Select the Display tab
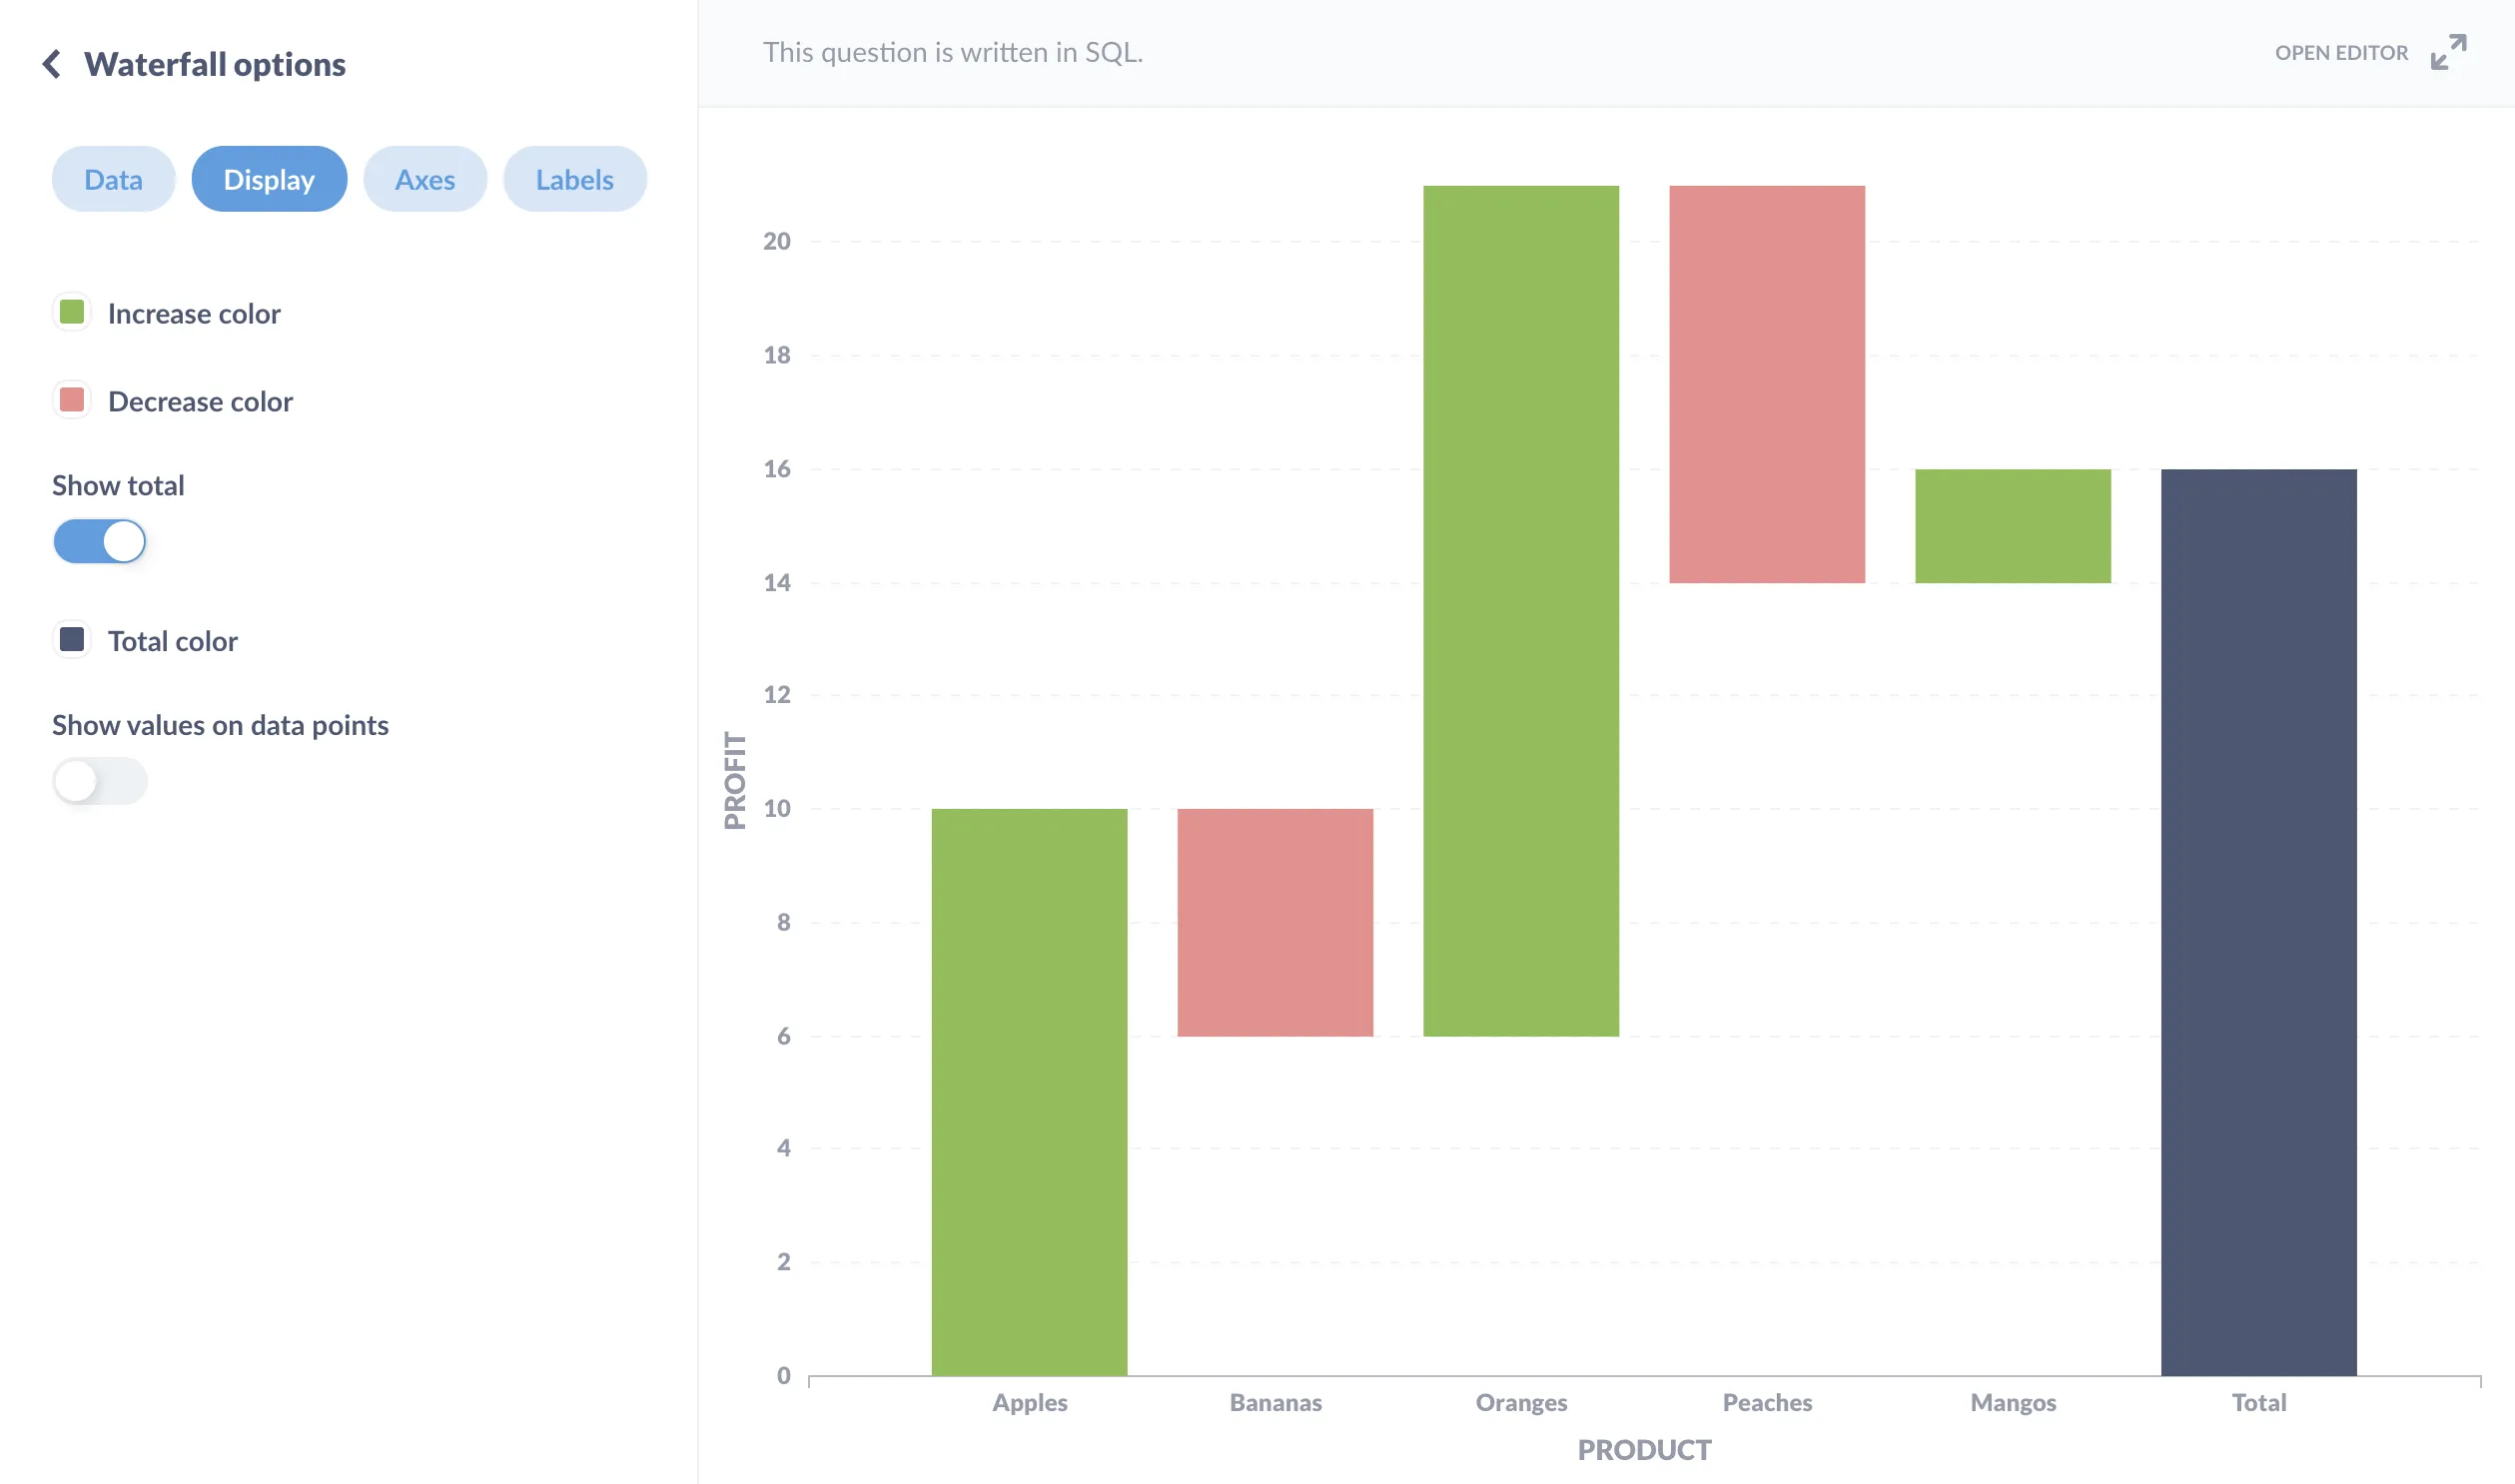This screenshot has height=1484, width=2515. [x=269, y=179]
